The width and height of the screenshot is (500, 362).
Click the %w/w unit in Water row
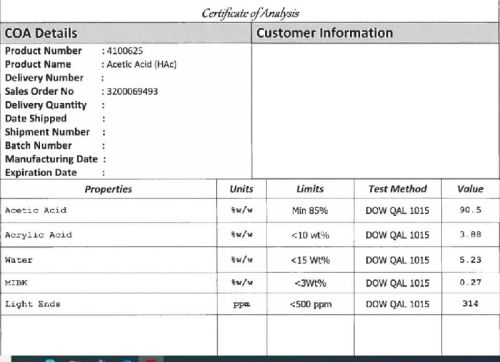242,260
